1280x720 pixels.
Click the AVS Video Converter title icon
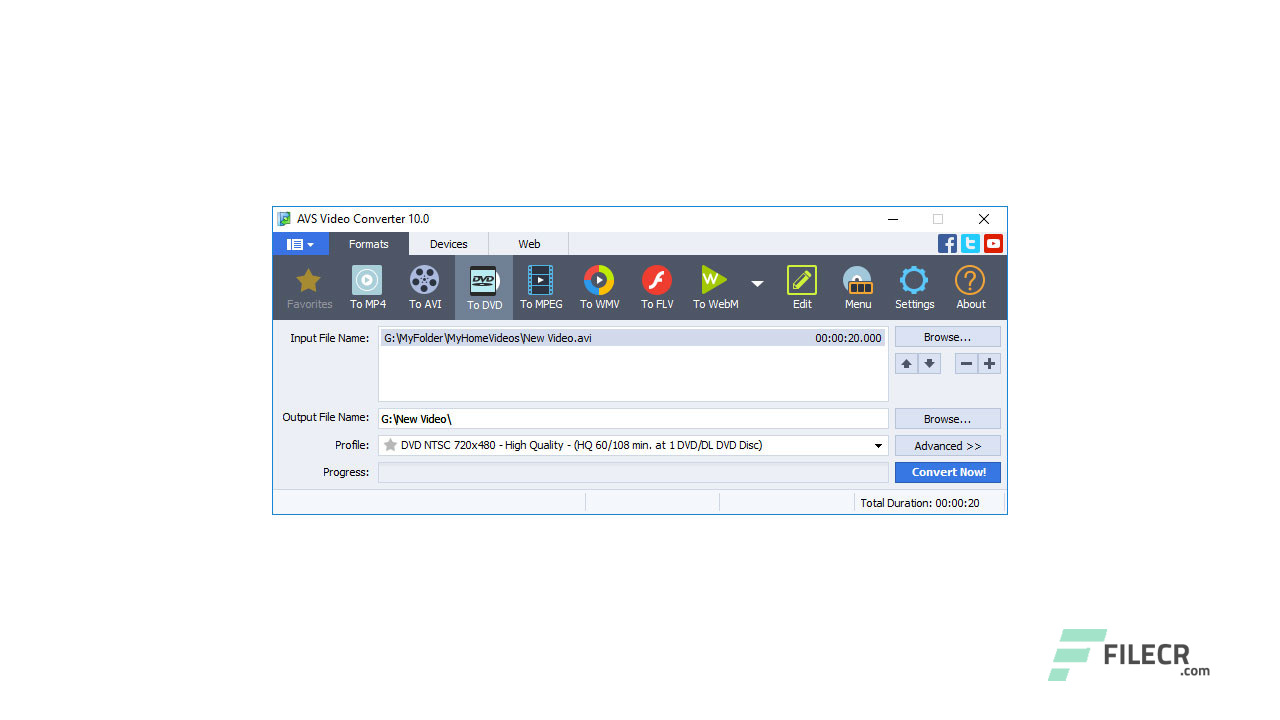tap(284, 219)
